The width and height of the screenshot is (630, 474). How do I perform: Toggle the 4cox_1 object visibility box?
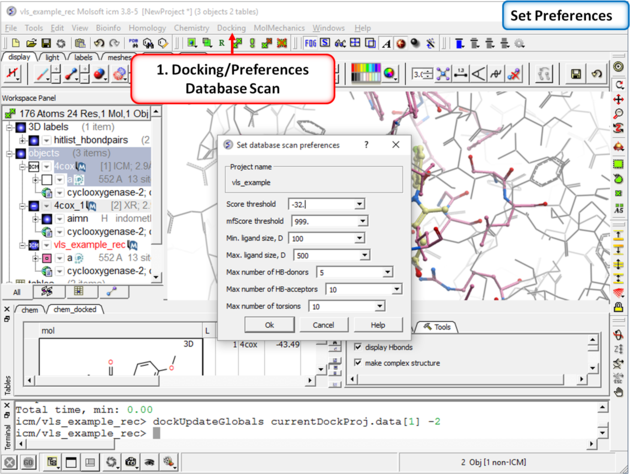pyautogui.click(x=34, y=205)
